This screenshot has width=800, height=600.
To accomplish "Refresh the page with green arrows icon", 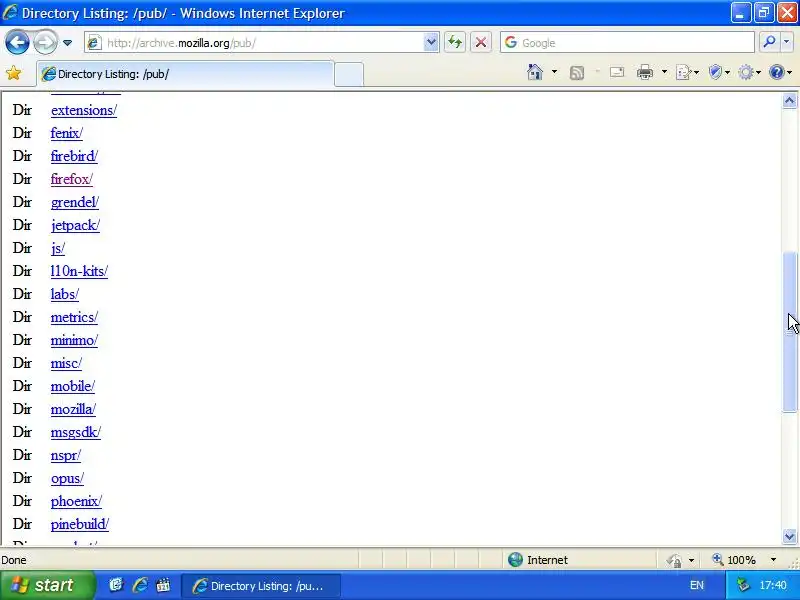I will pyautogui.click(x=455, y=42).
